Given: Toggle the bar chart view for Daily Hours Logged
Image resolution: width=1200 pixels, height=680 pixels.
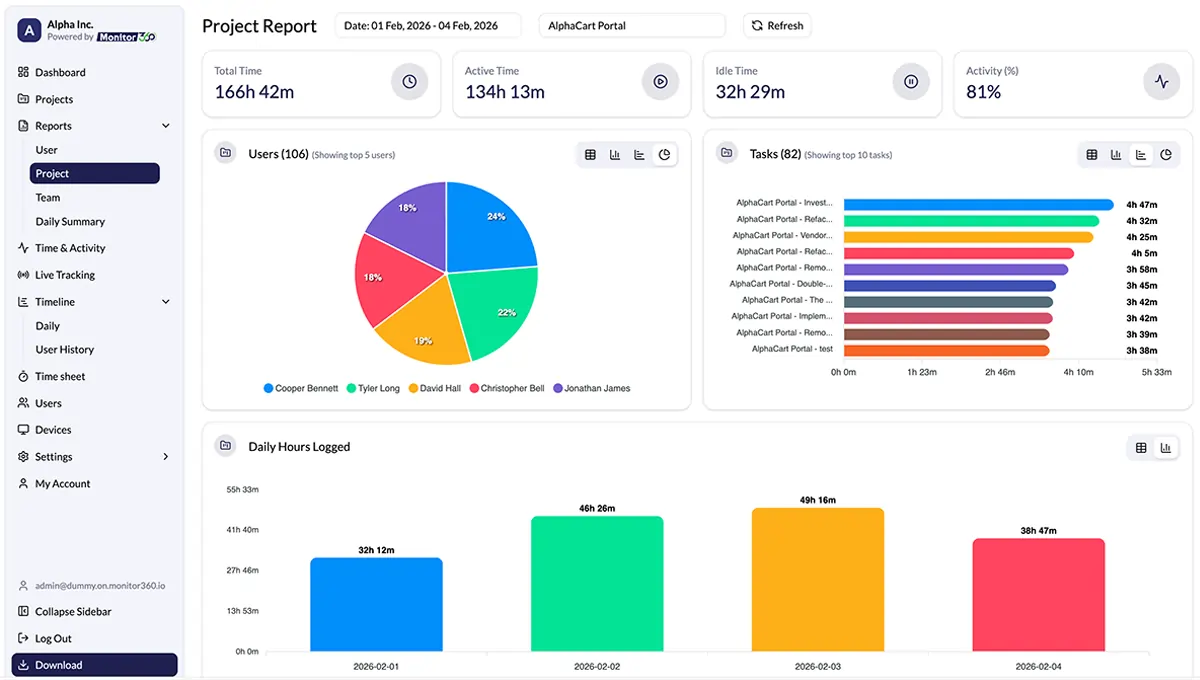Looking at the screenshot, I should pos(1166,447).
